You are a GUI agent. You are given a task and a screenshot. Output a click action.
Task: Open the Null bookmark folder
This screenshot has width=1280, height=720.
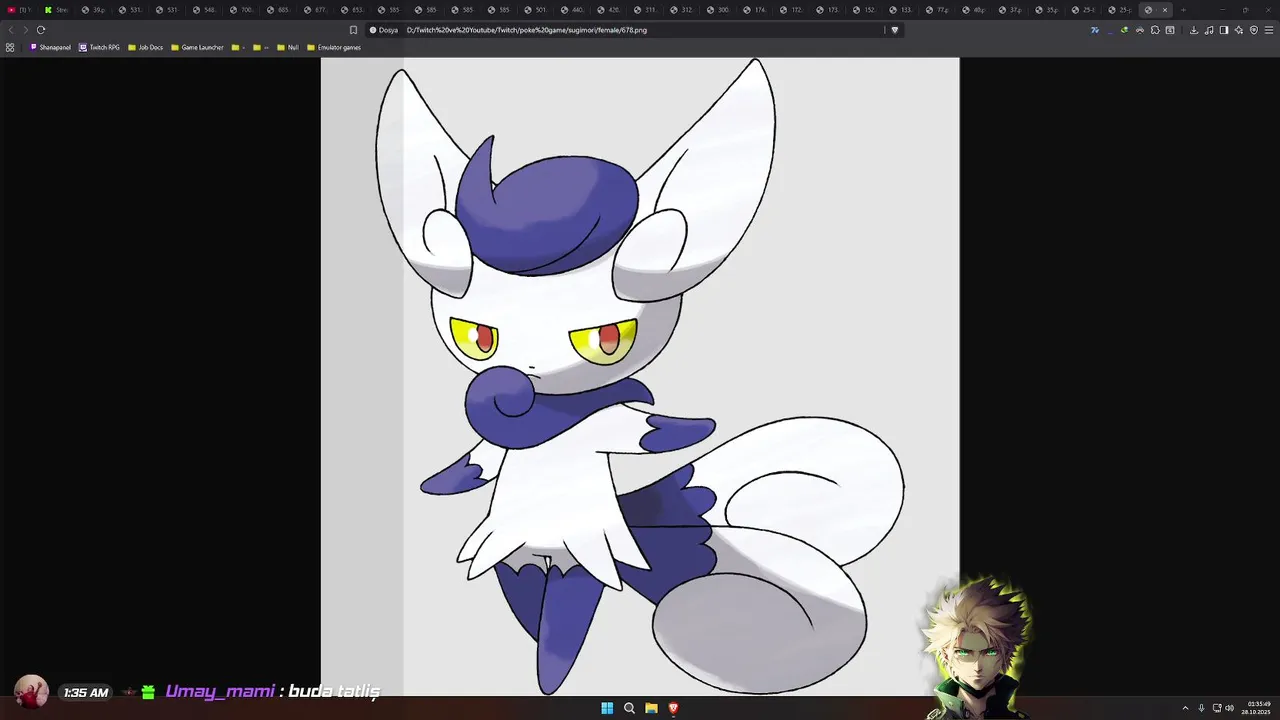point(288,47)
